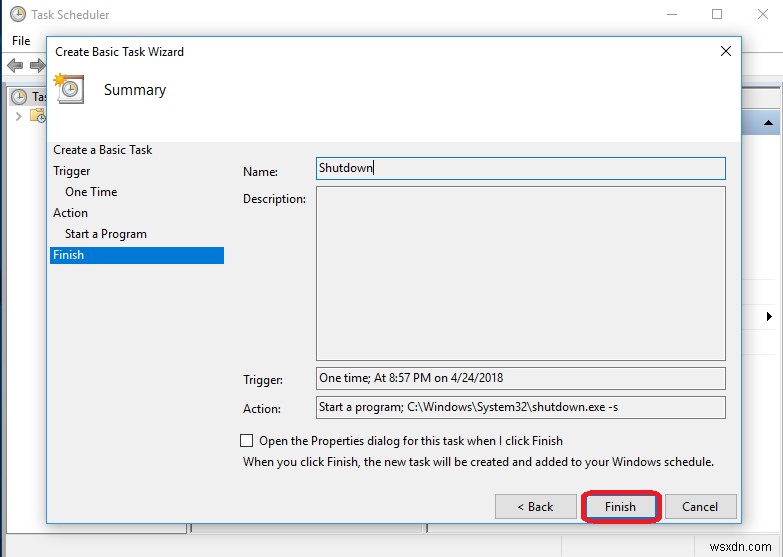The image size is (783, 557).
Task: Click the Summary wizard clock icon
Action: click(69, 89)
